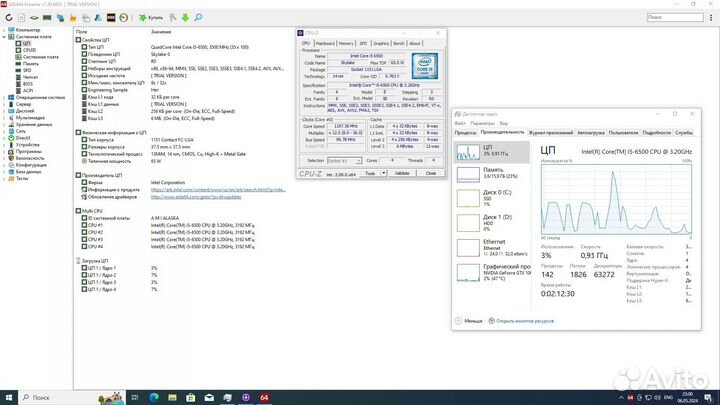The width and height of the screenshot is (720, 405).
Task: Select BIOS in AIDA64 tree
Action: (x=28, y=84)
